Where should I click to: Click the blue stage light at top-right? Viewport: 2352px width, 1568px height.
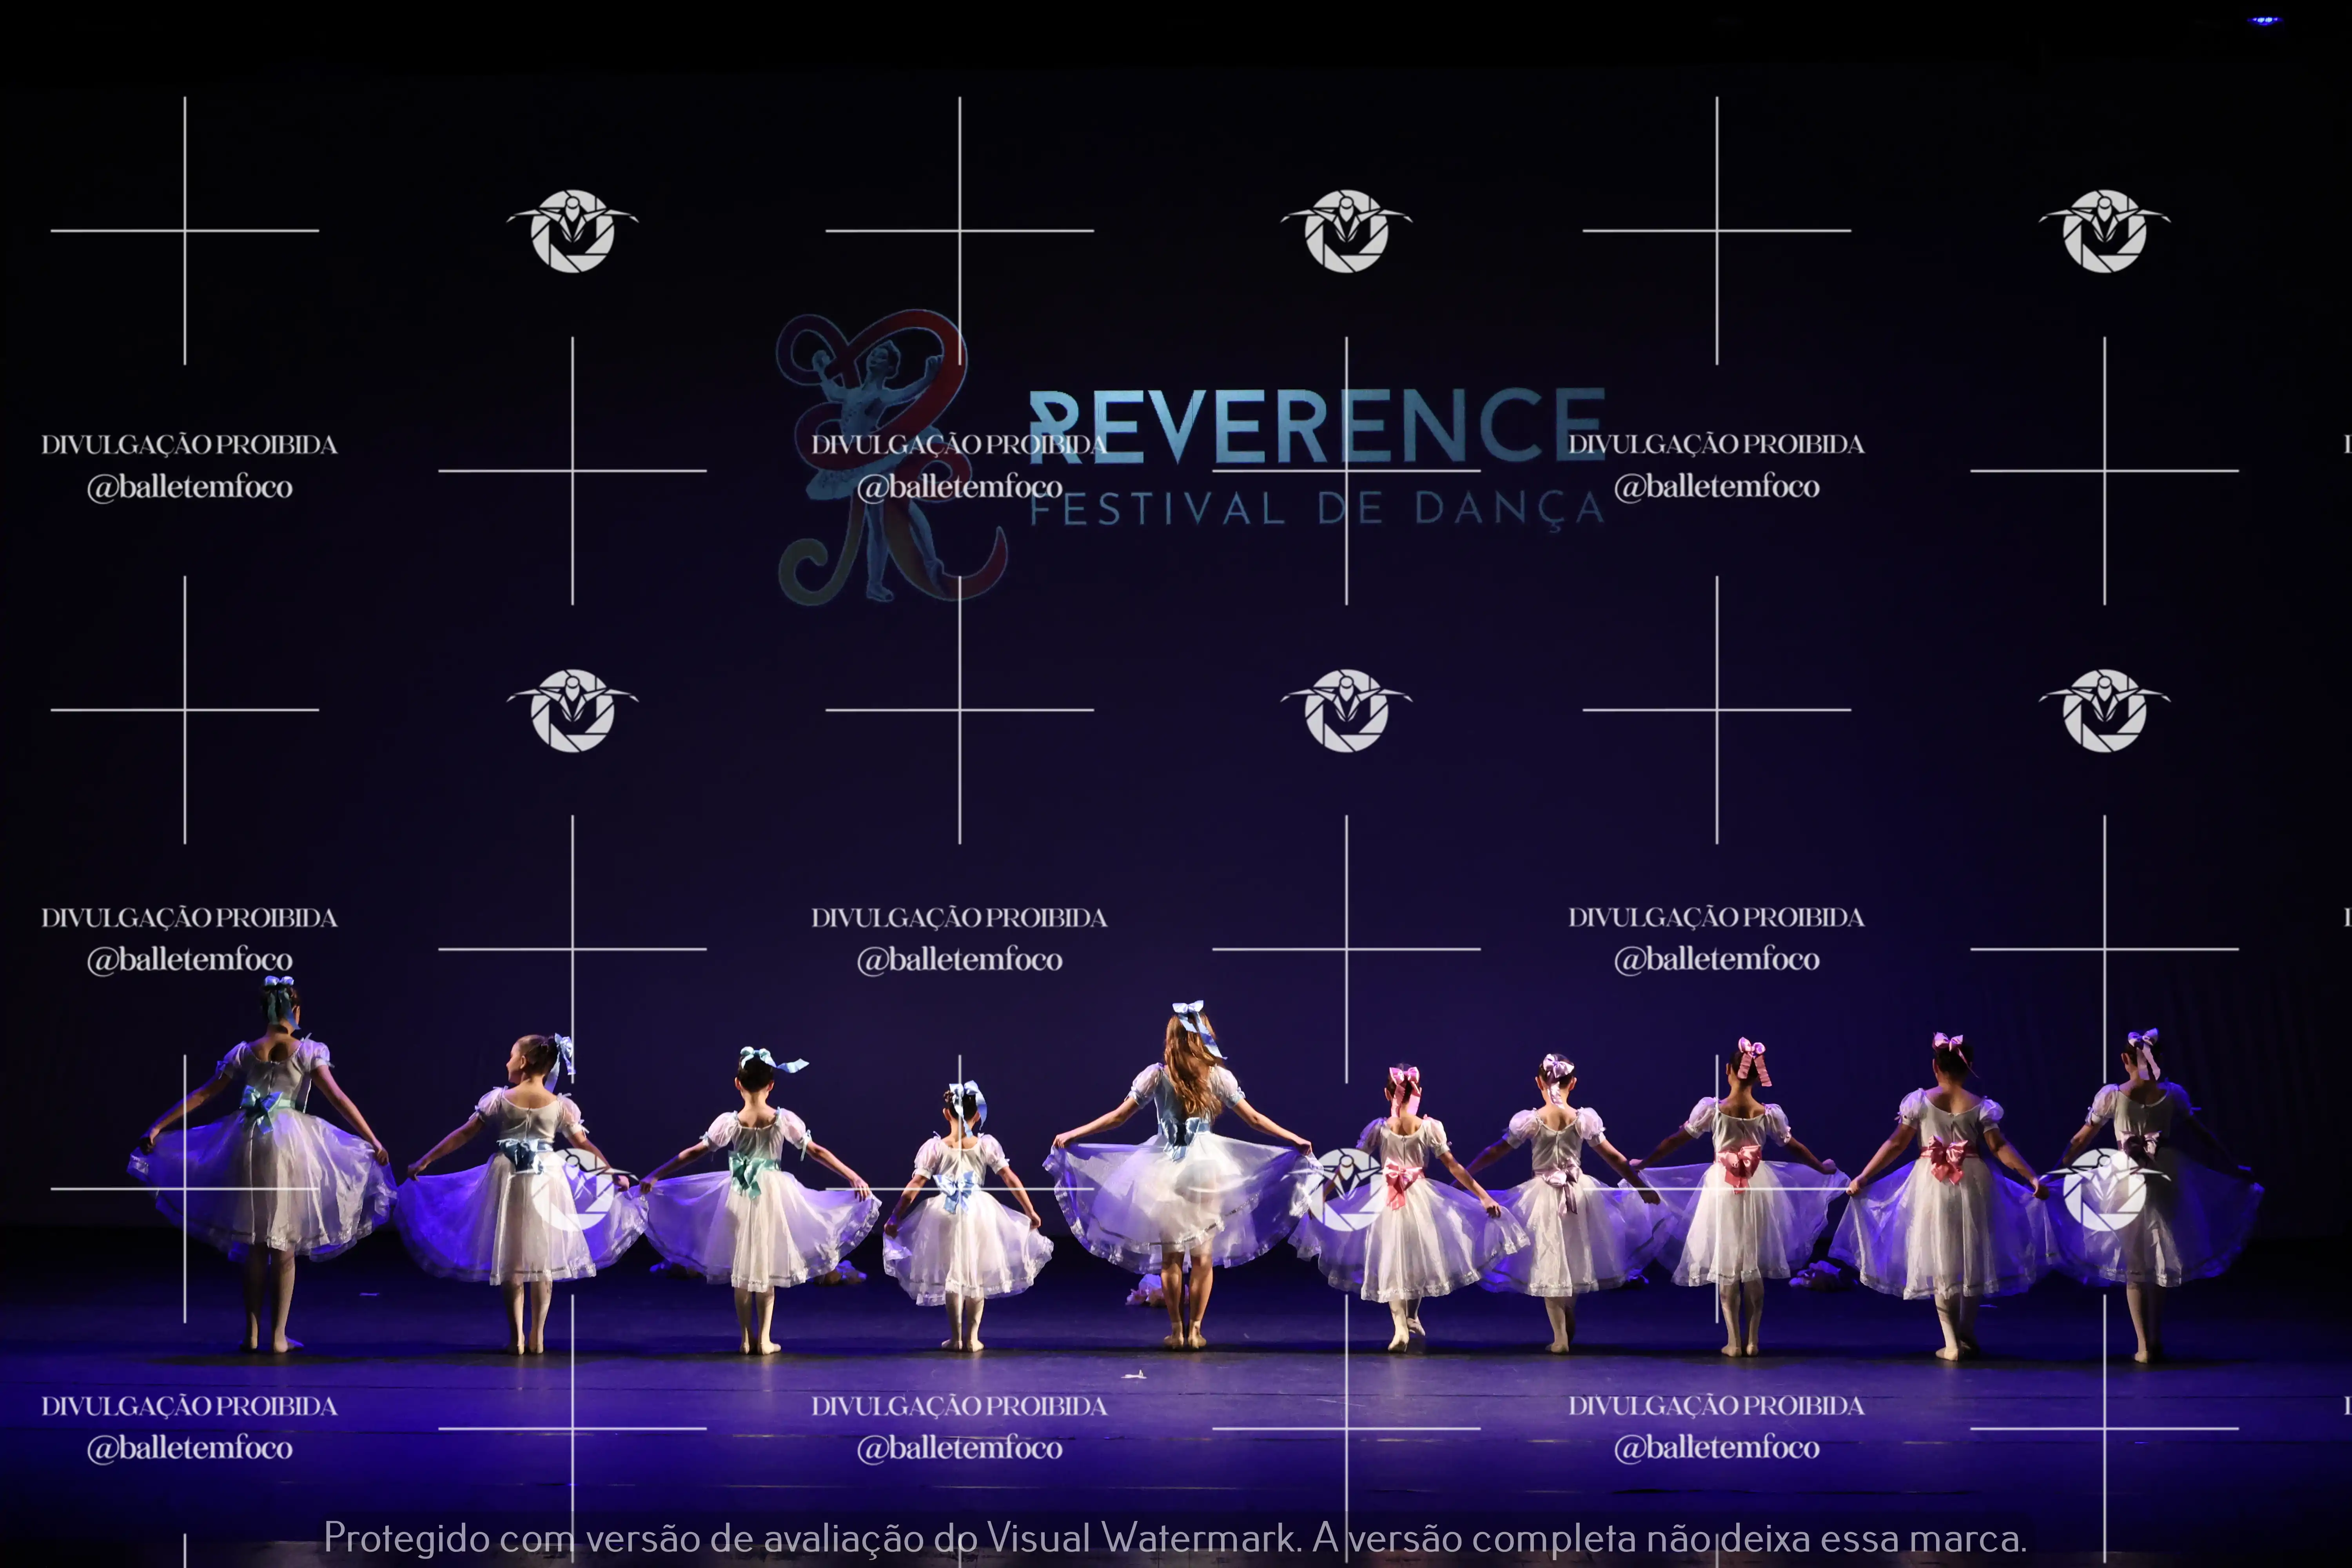click(2265, 20)
